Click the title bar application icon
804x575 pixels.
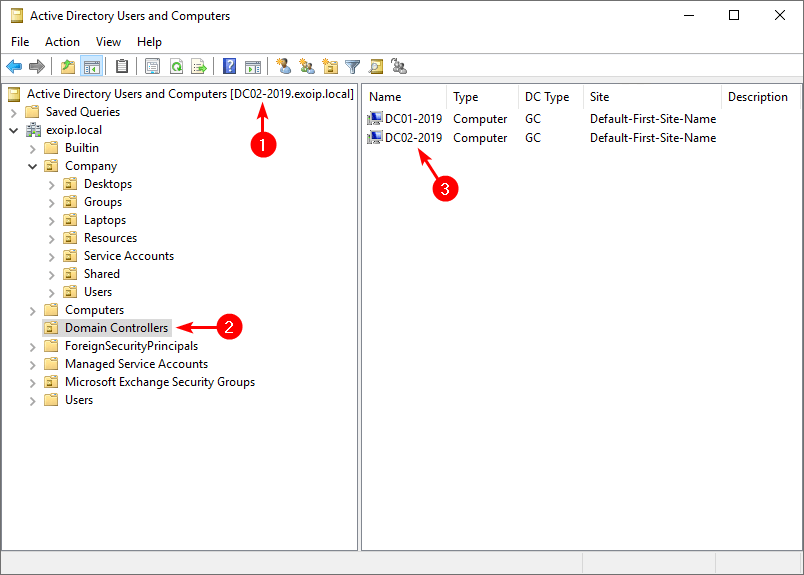point(17,16)
